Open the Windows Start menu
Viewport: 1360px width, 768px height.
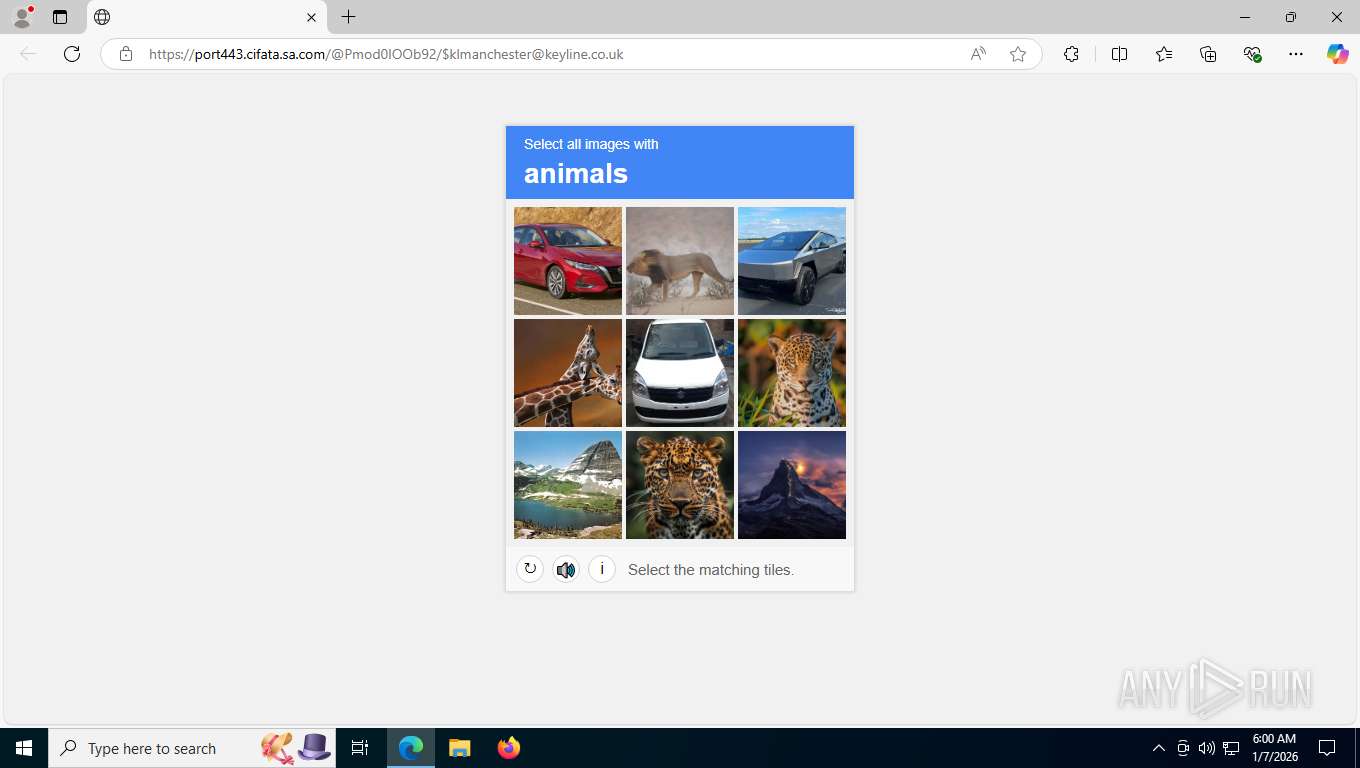(x=24, y=748)
